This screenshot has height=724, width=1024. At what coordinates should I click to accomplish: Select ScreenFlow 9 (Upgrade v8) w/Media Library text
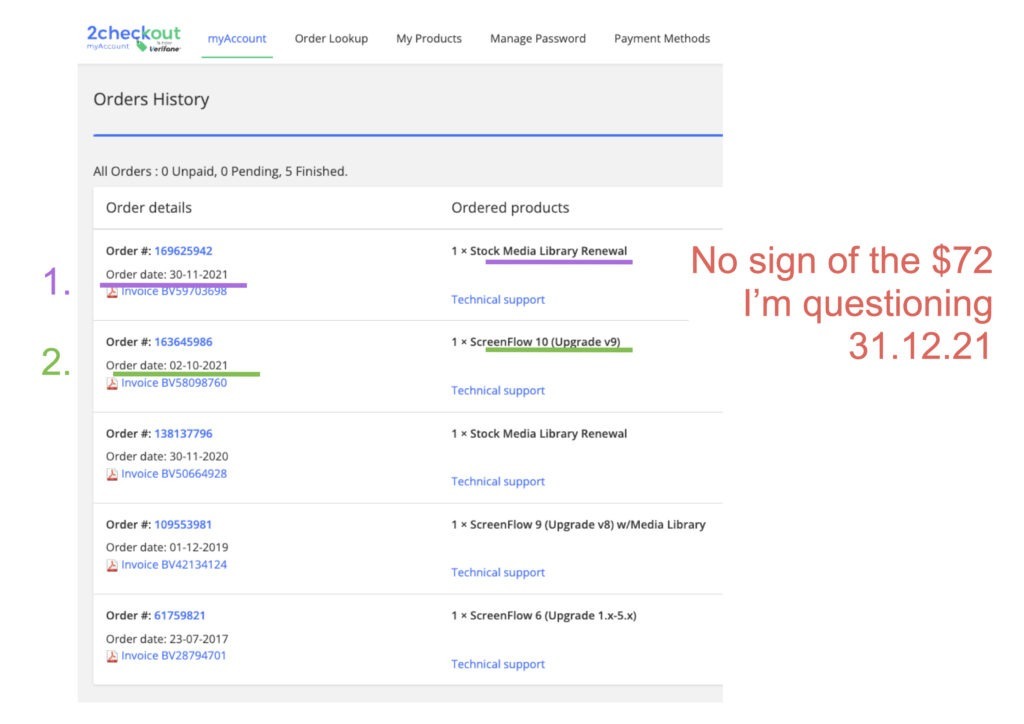click(x=588, y=524)
